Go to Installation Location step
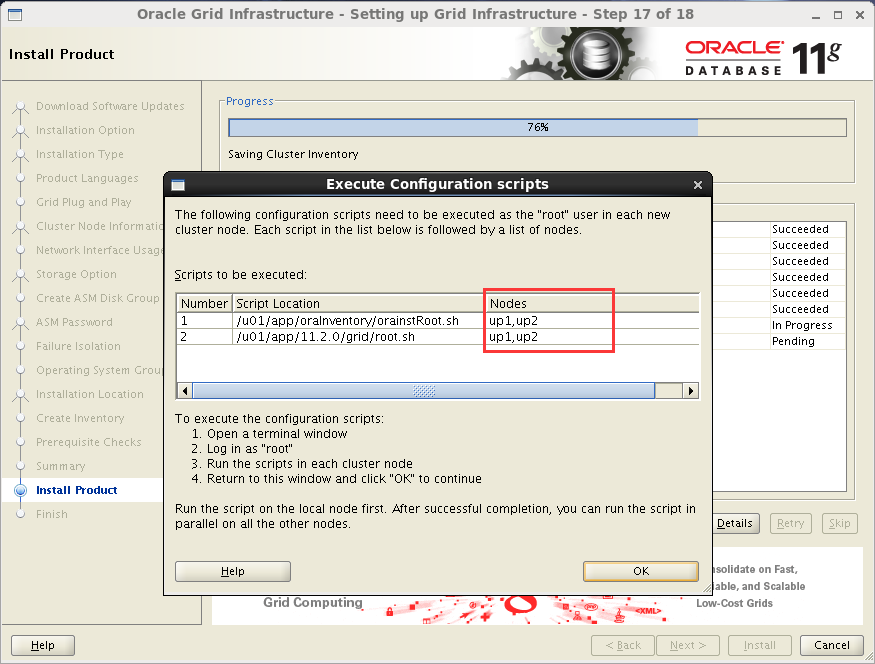875x664 pixels. [90, 394]
